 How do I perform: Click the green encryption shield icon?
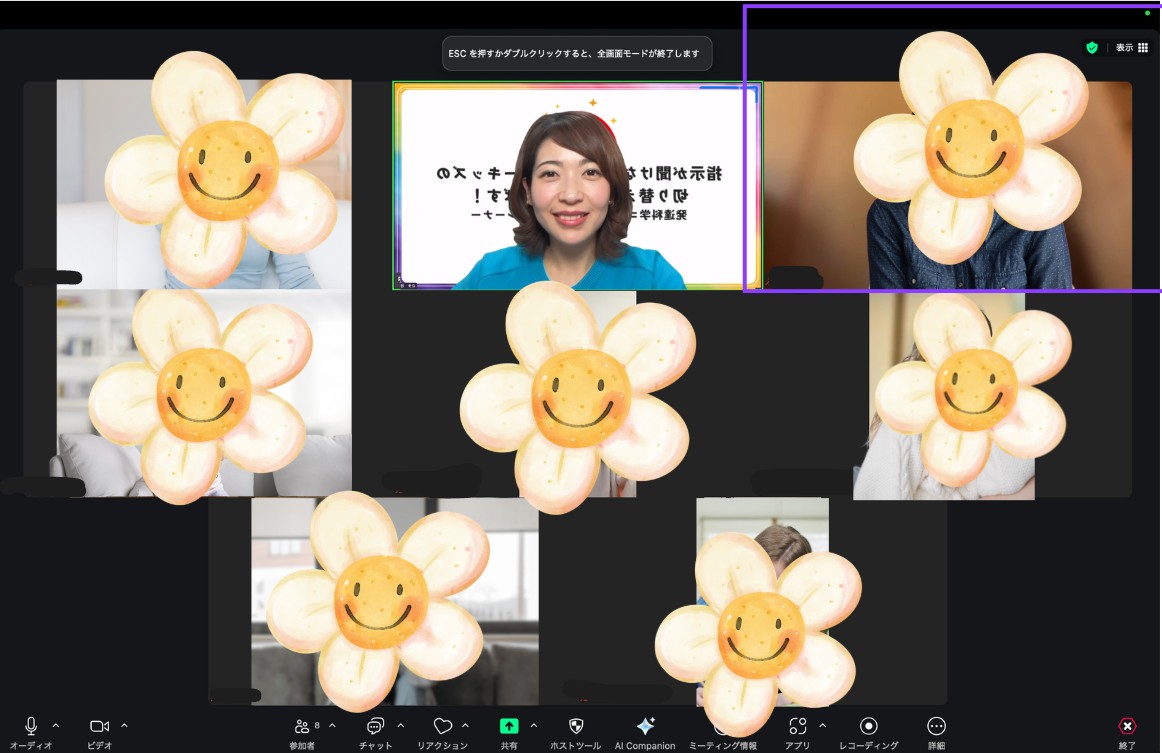point(1092,48)
